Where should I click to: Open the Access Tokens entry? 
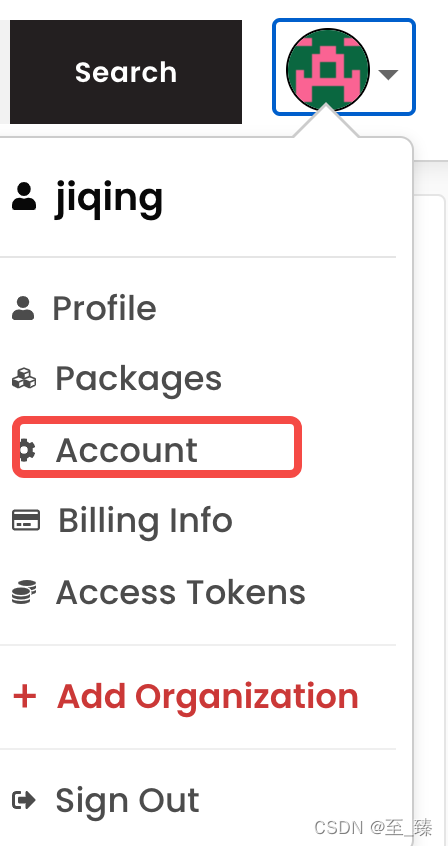point(181,592)
